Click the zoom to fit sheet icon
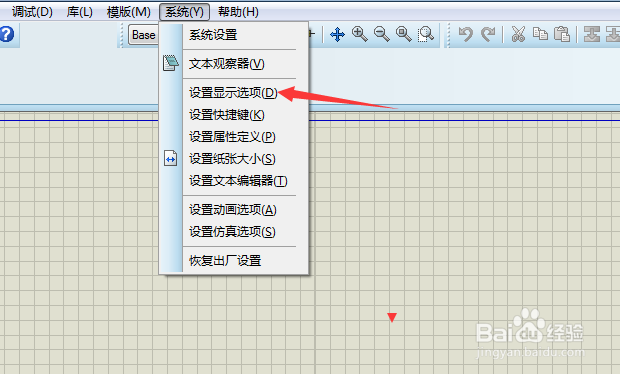 [404, 34]
